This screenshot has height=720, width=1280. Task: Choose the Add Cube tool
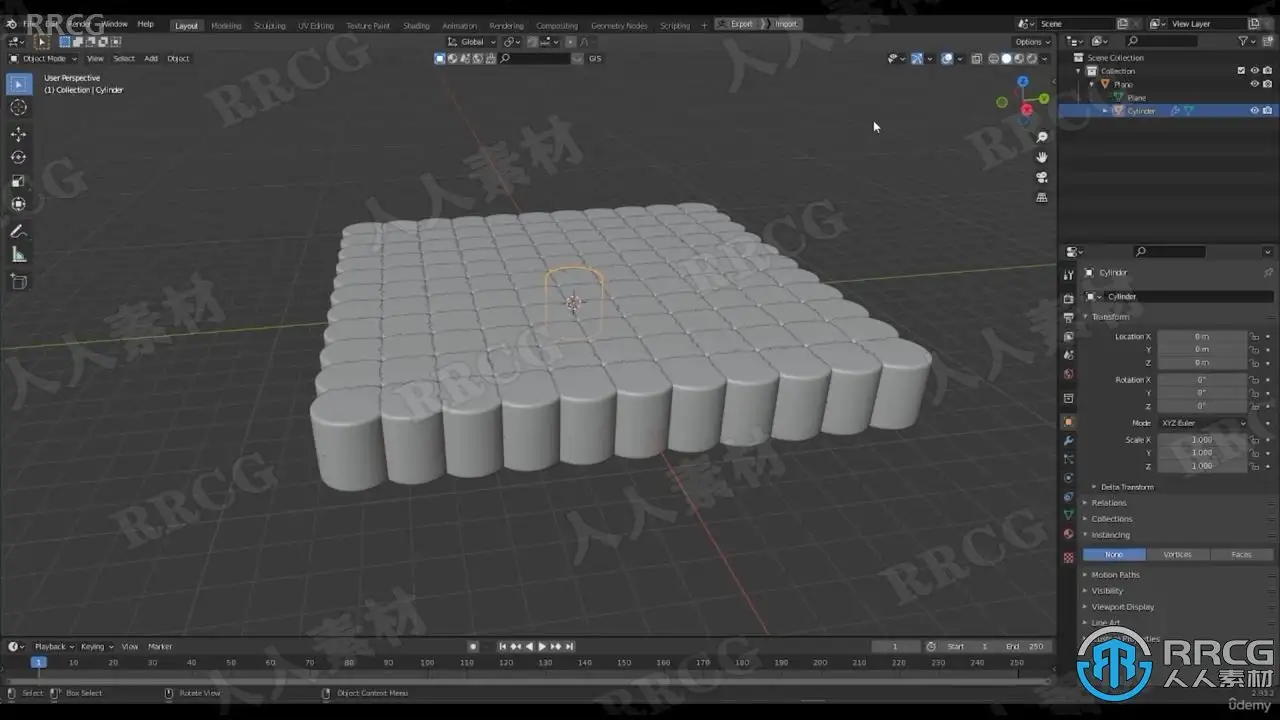18,281
